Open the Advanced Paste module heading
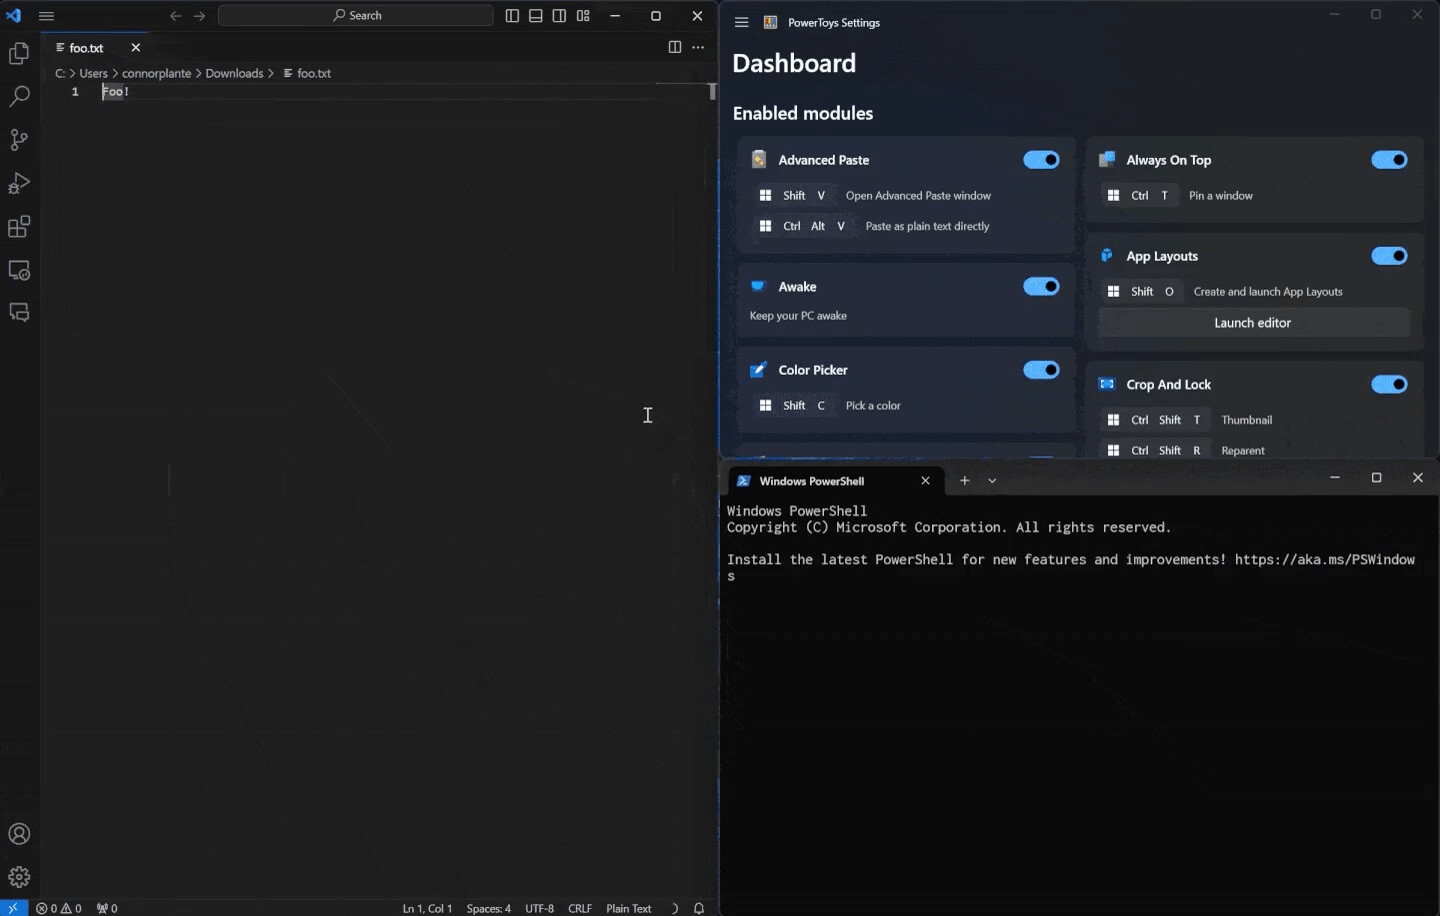Image resolution: width=1440 pixels, height=916 pixels. pos(824,160)
